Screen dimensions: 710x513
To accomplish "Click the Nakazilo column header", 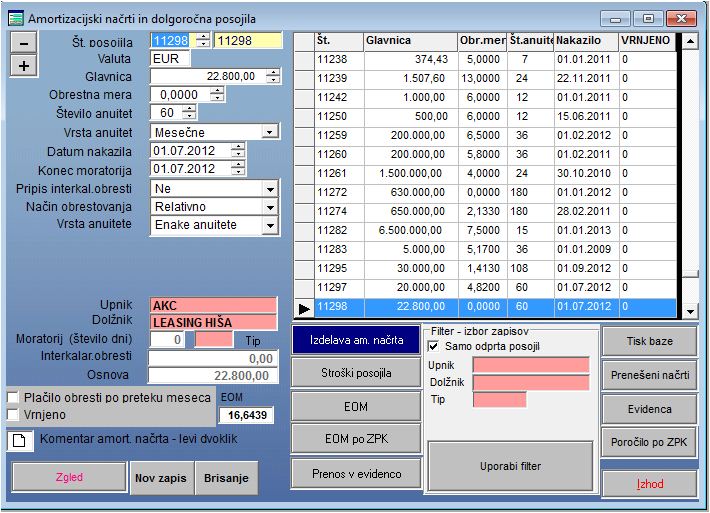I will click(x=584, y=41).
